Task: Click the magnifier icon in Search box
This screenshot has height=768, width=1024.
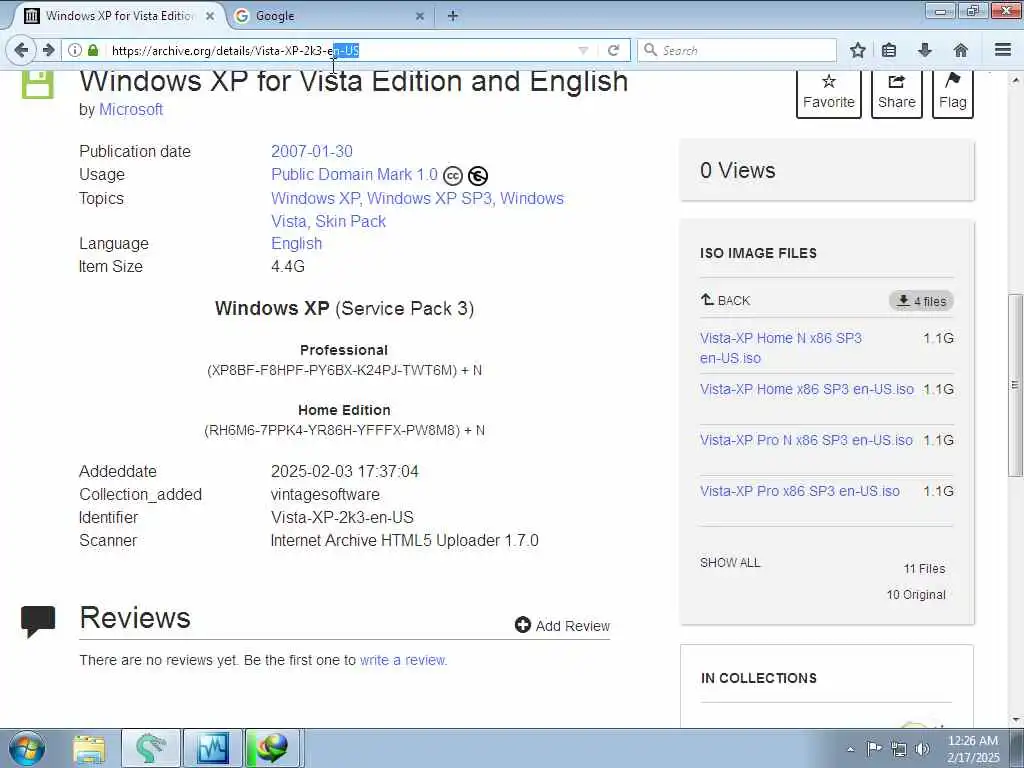Action: (x=650, y=50)
